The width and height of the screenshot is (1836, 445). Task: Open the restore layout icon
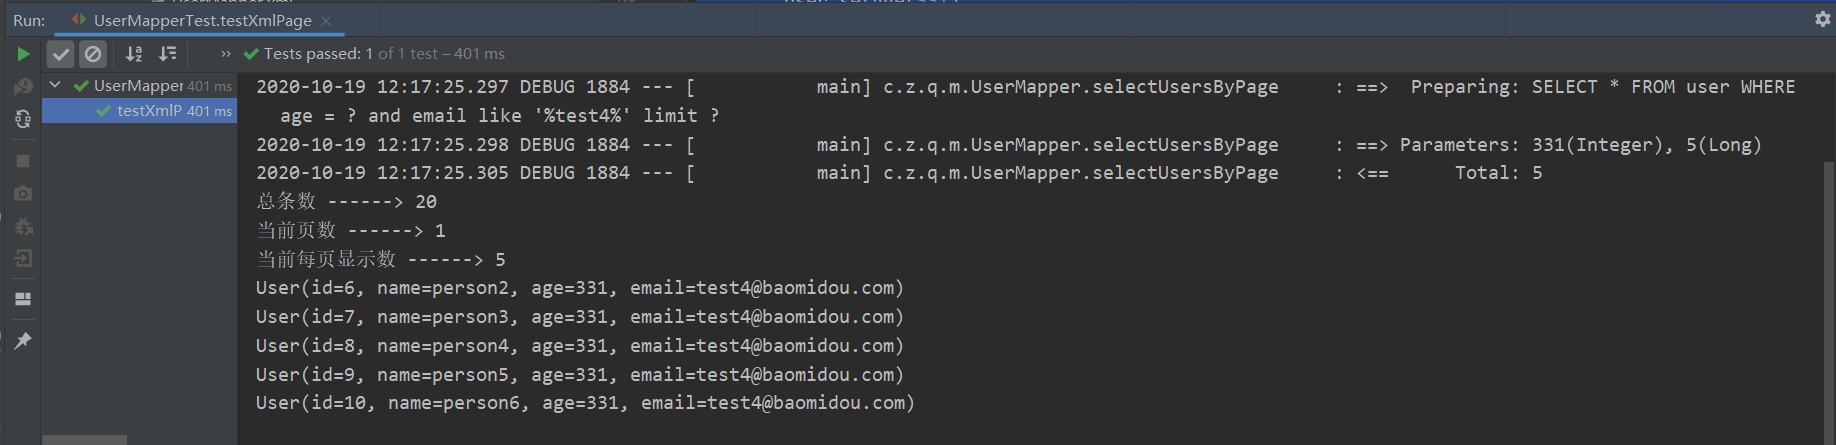(23, 299)
